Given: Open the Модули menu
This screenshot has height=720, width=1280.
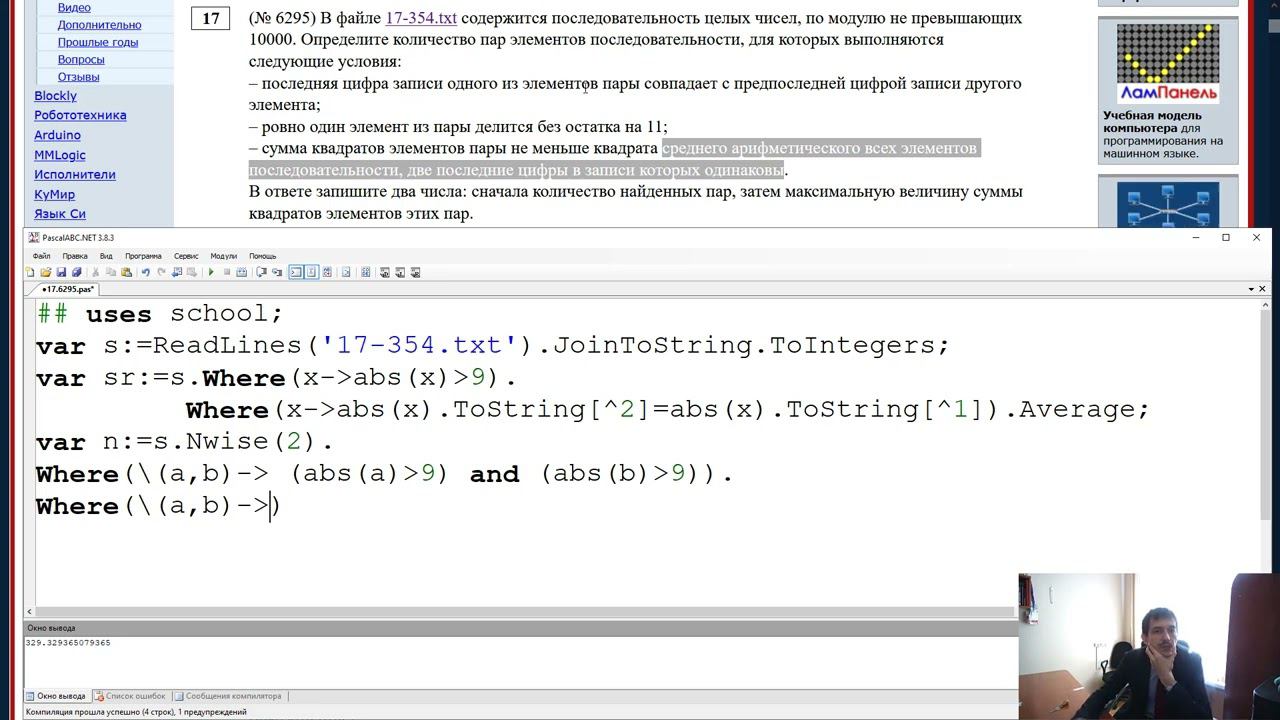Looking at the screenshot, I should [224, 256].
